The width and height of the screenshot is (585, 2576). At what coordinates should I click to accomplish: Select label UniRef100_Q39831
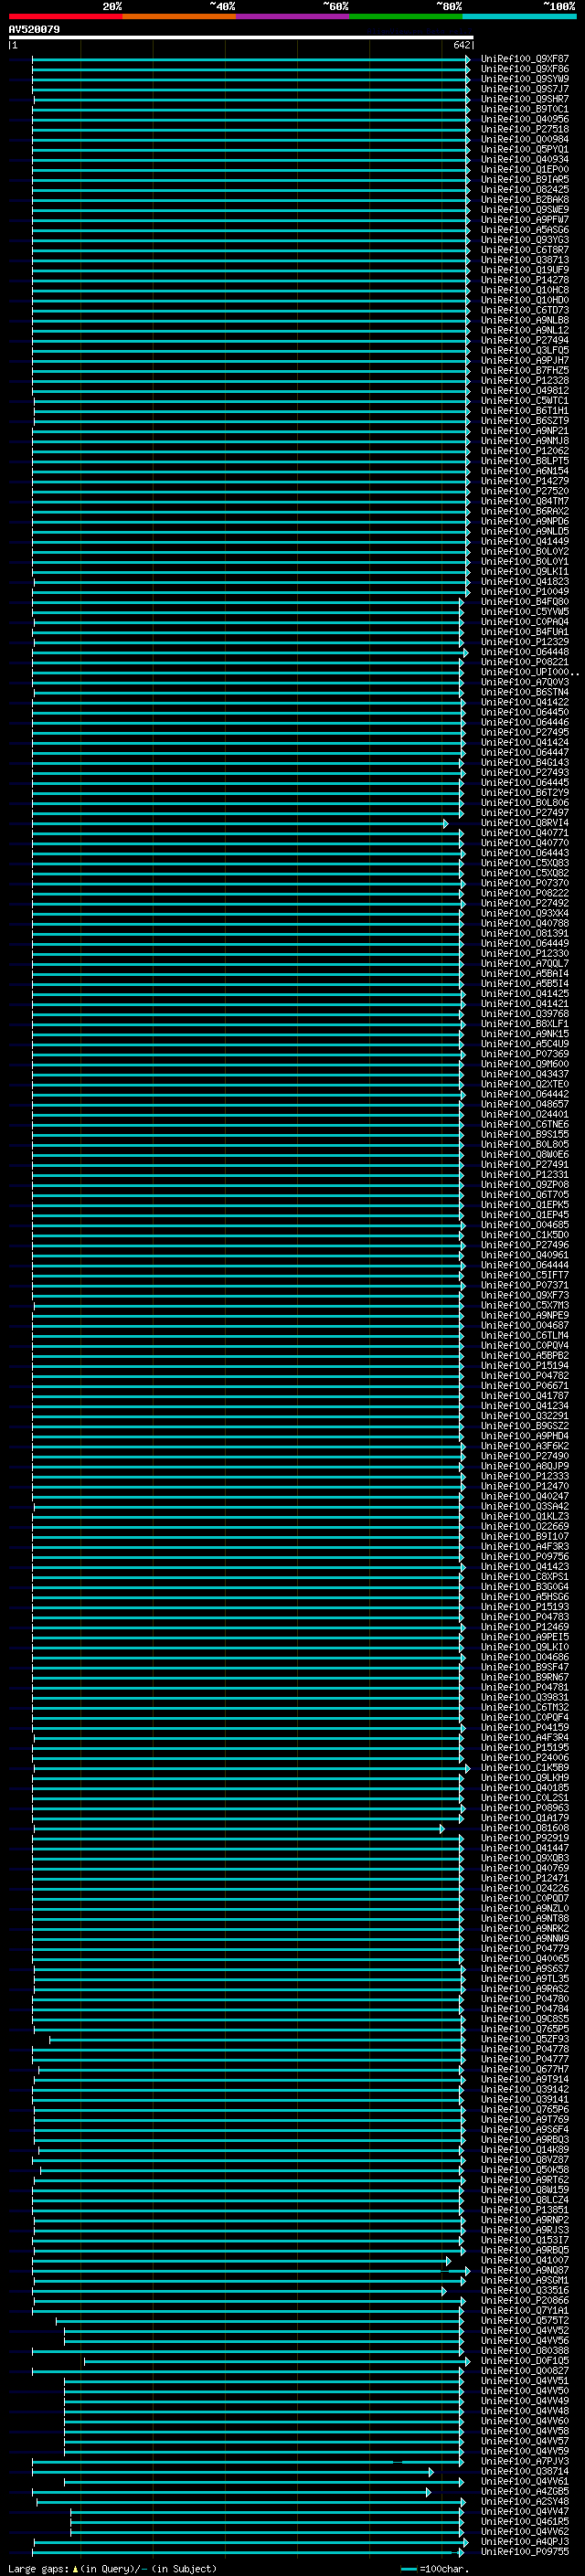click(x=525, y=1697)
